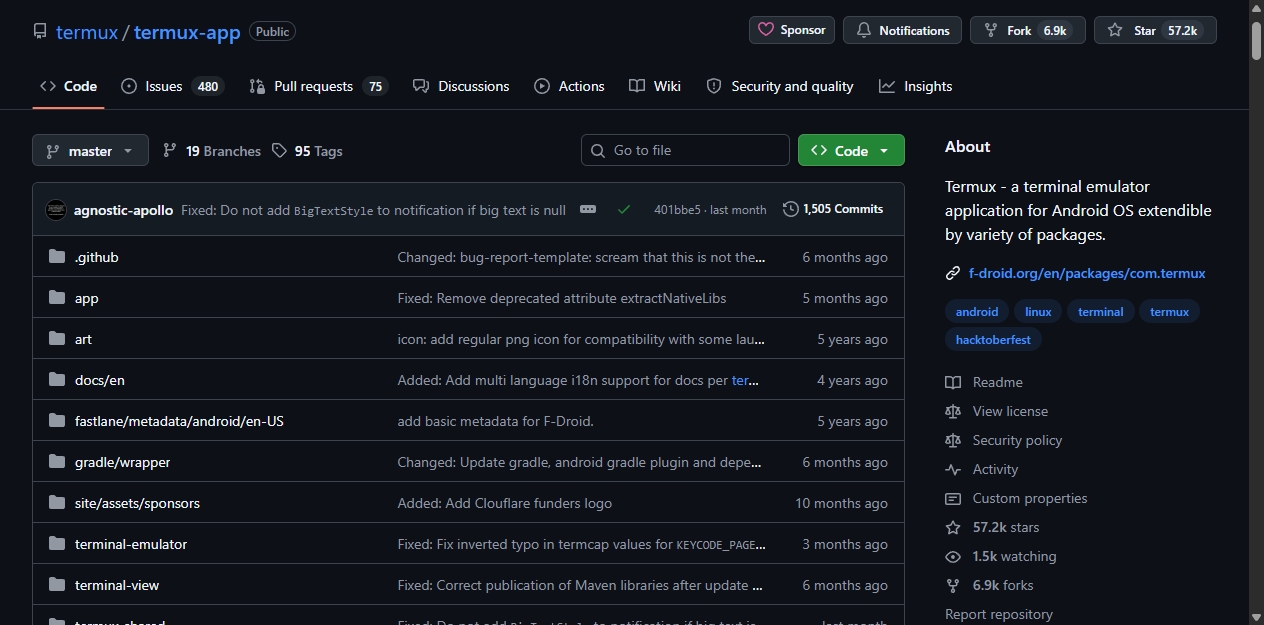This screenshot has height=625, width=1264.
Task: Open the Code tab
Action: click(x=68, y=86)
